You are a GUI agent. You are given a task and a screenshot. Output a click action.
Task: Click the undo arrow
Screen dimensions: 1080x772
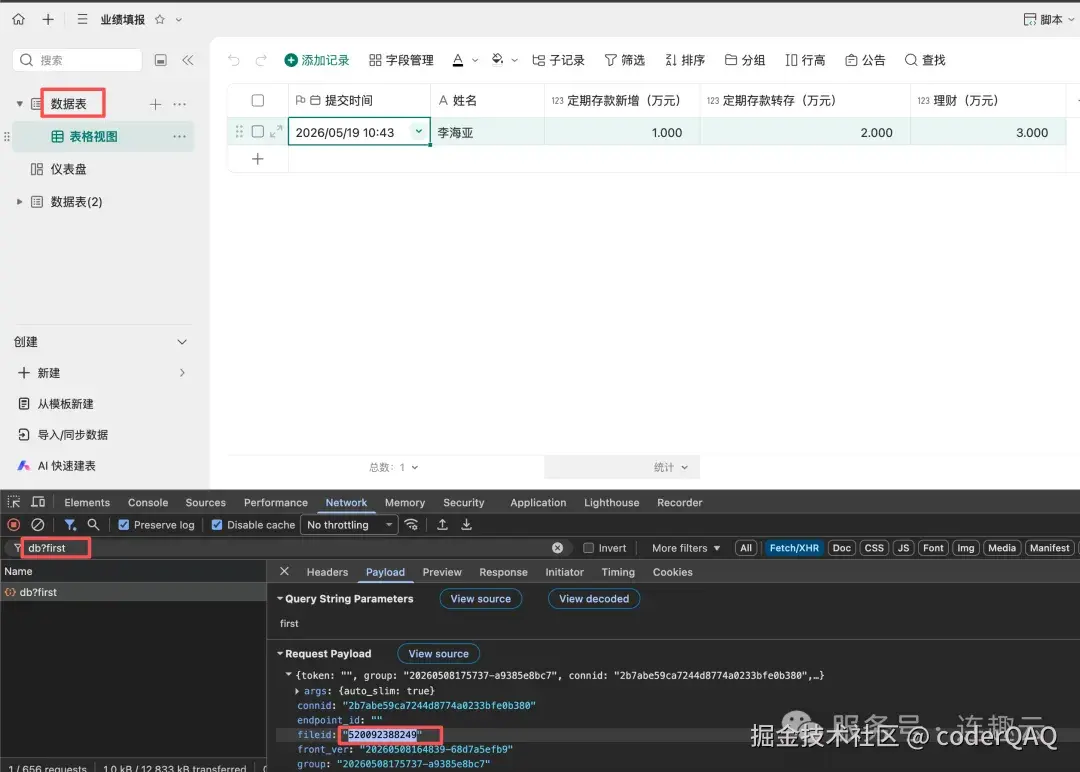tap(234, 60)
